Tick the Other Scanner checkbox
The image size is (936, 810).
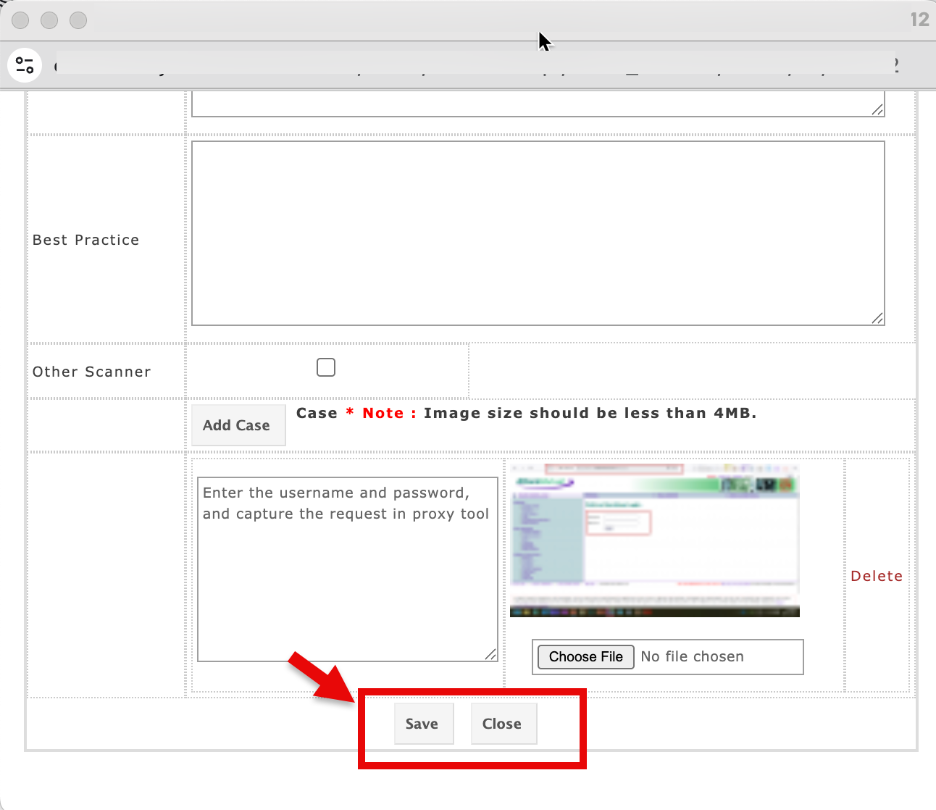(x=326, y=367)
